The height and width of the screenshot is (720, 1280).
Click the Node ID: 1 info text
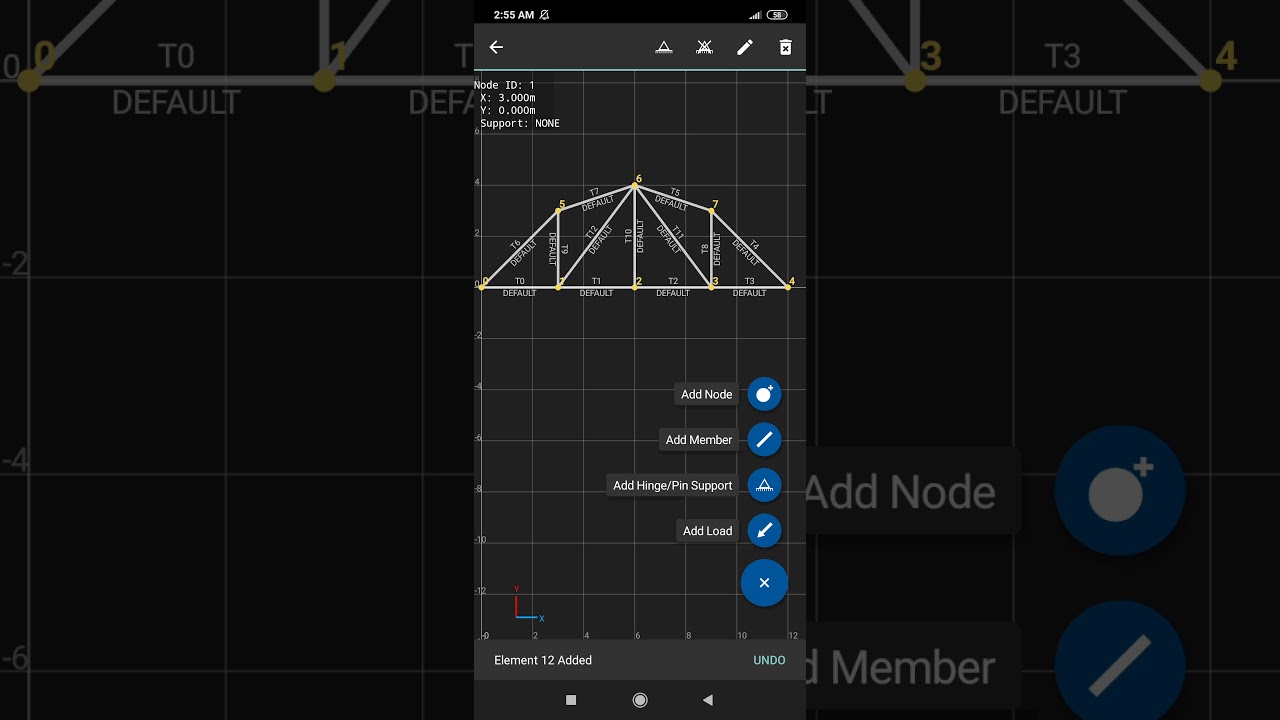(504, 85)
